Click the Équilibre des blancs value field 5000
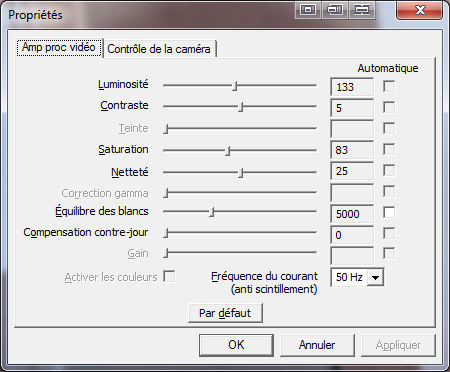The height and width of the screenshot is (372, 450). click(352, 214)
